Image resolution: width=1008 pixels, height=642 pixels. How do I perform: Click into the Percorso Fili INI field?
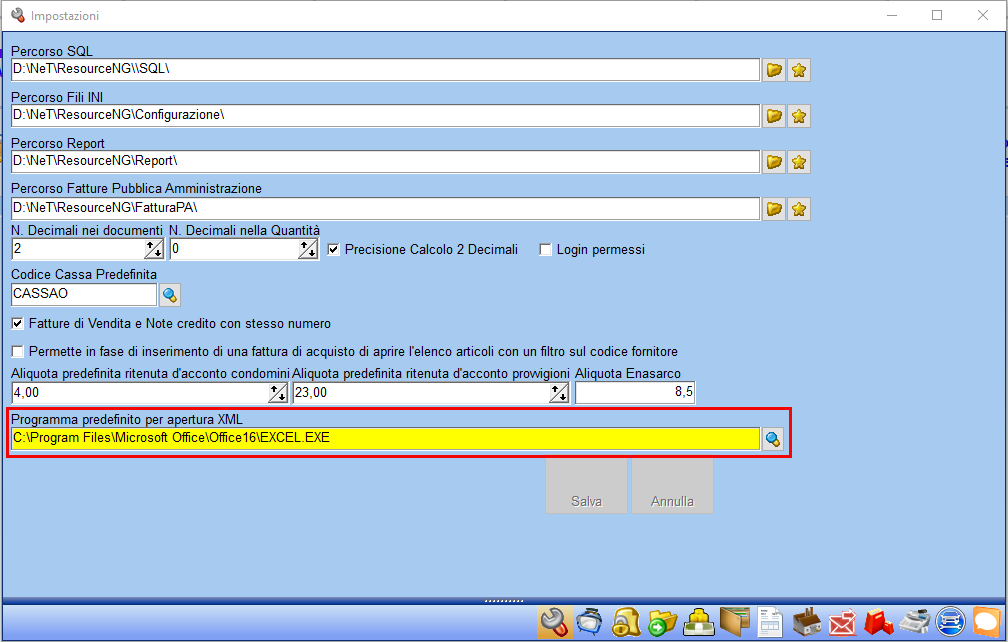386,116
